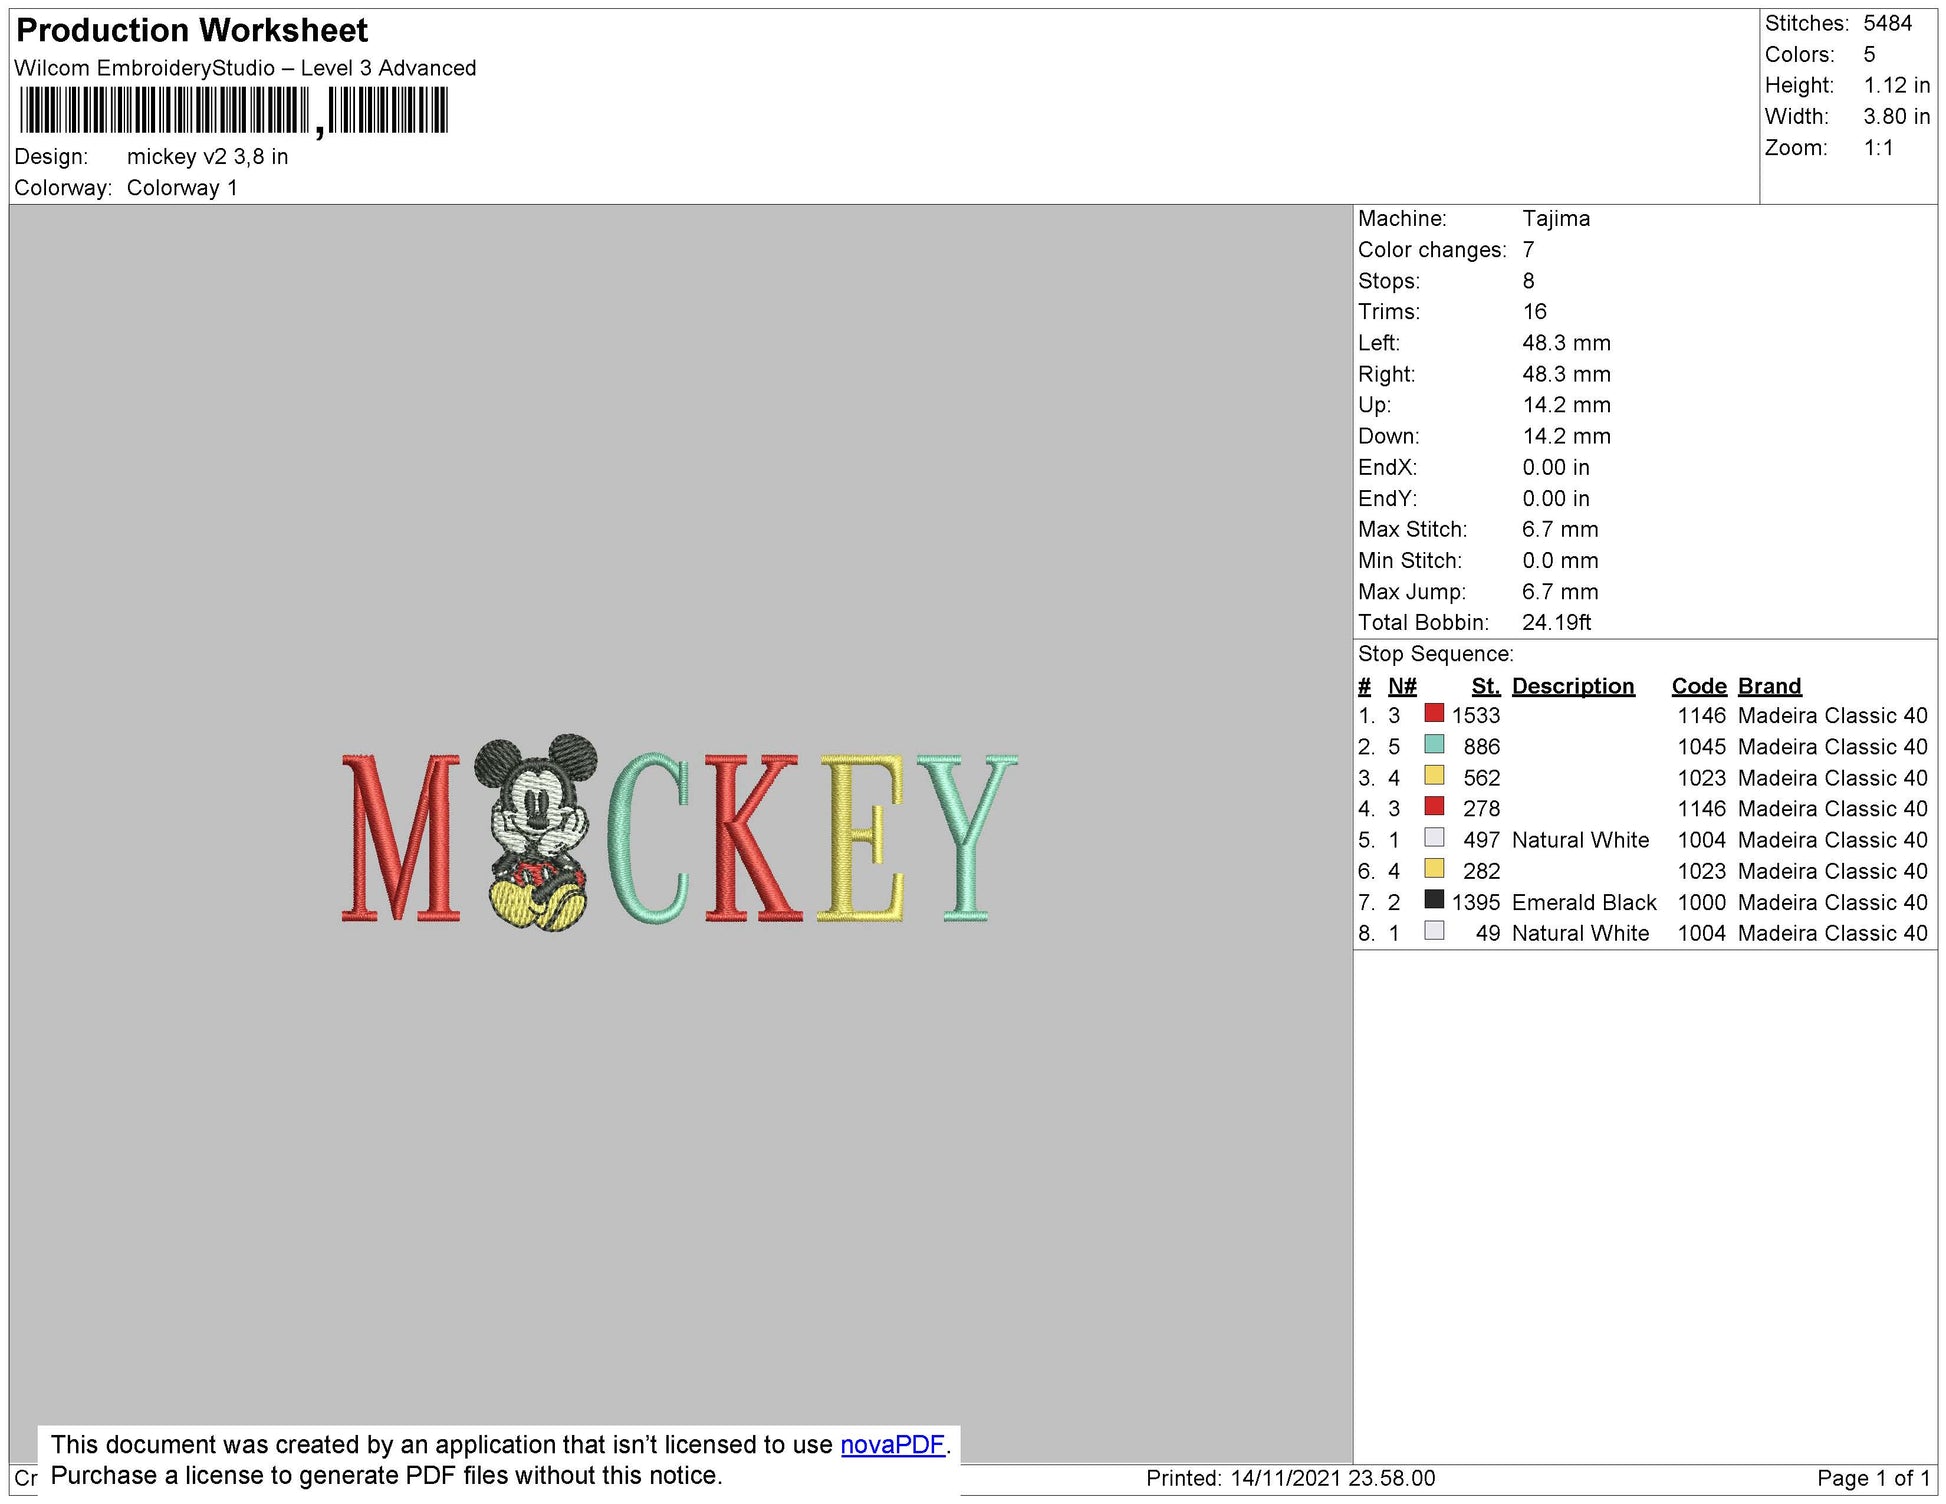This screenshot has width=1946, height=1504.
Task: Click the Code column header
Action: tap(1698, 686)
